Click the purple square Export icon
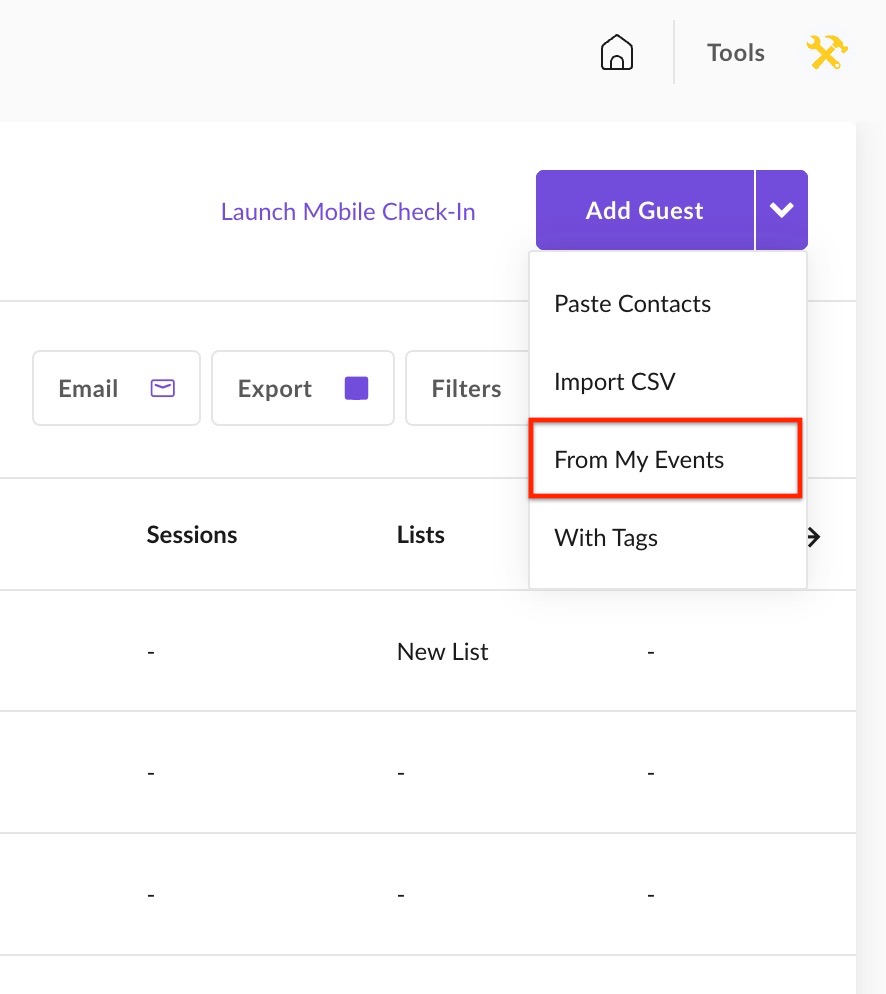Viewport: 886px width, 994px height. point(356,388)
